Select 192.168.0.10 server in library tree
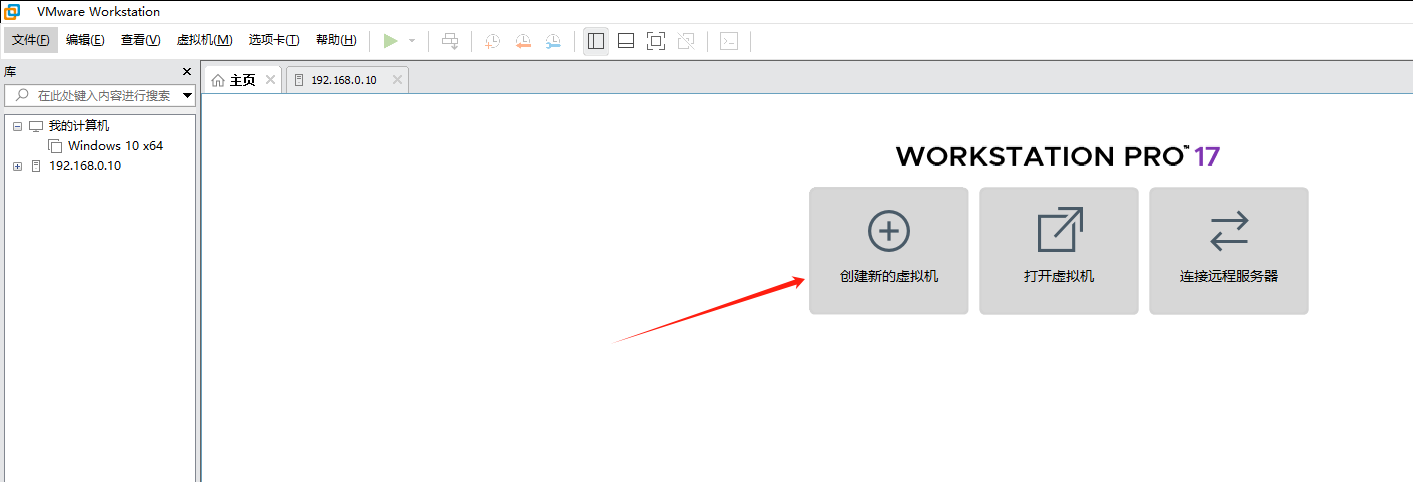1413x482 pixels. [85, 166]
